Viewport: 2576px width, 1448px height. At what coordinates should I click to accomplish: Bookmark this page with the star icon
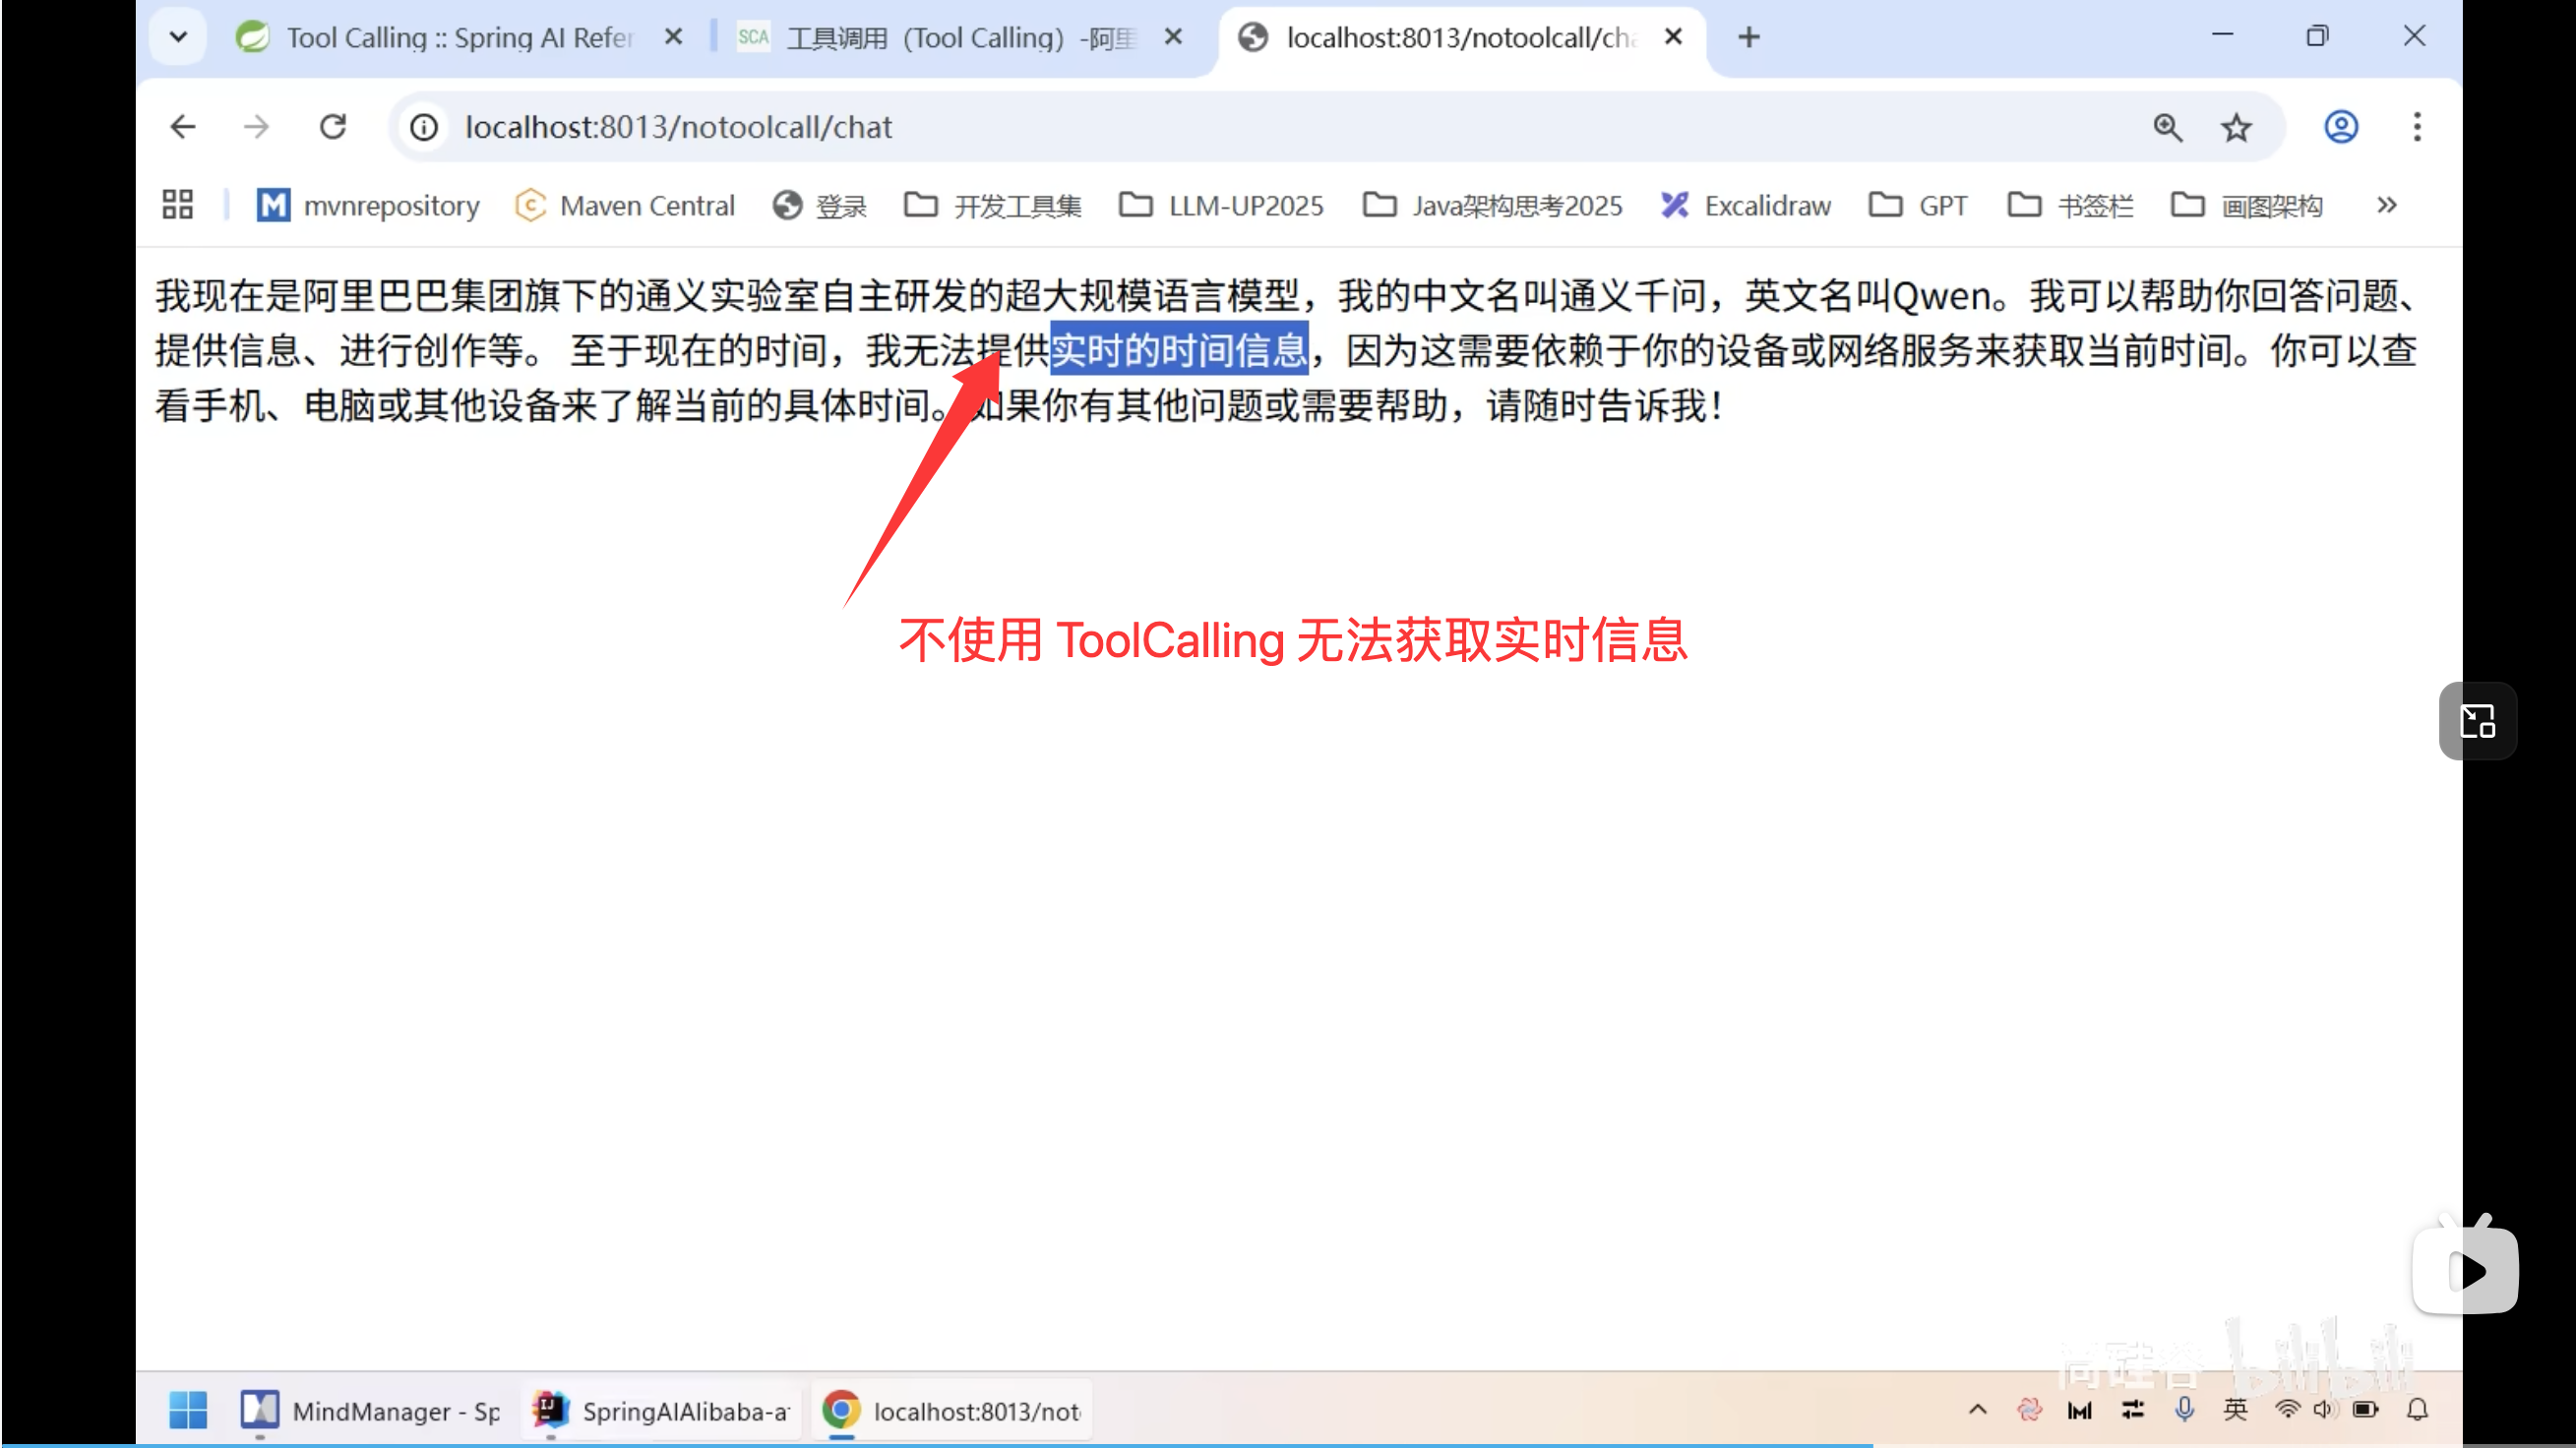click(x=2237, y=126)
